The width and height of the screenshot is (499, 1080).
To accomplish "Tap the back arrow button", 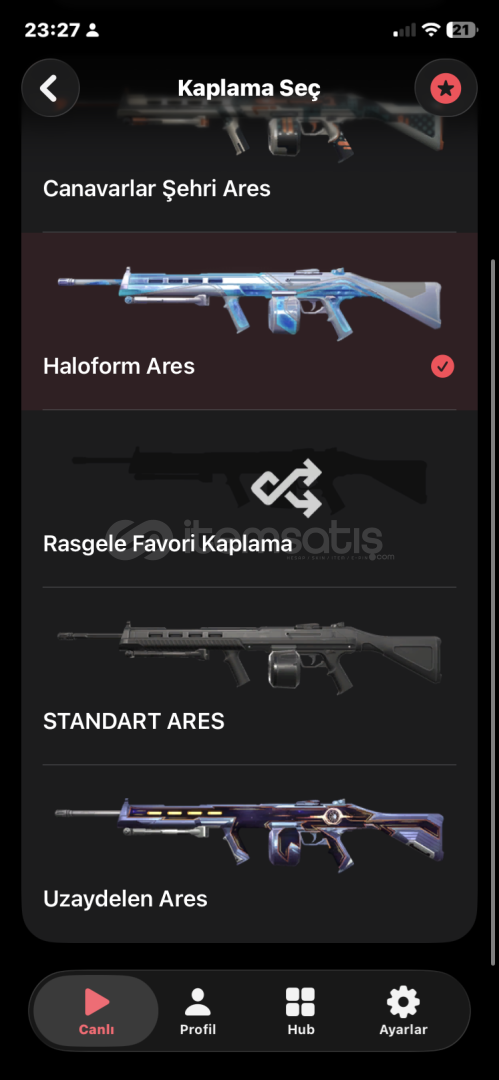I will click(50, 88).
